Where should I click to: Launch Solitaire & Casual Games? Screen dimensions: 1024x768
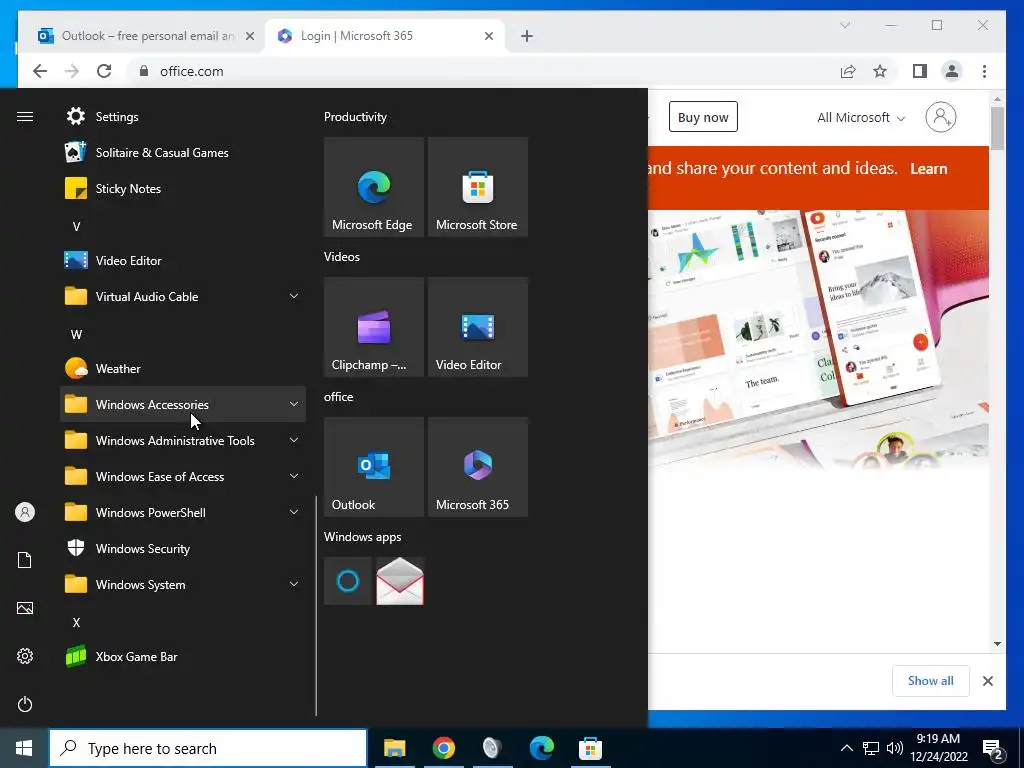183,153
